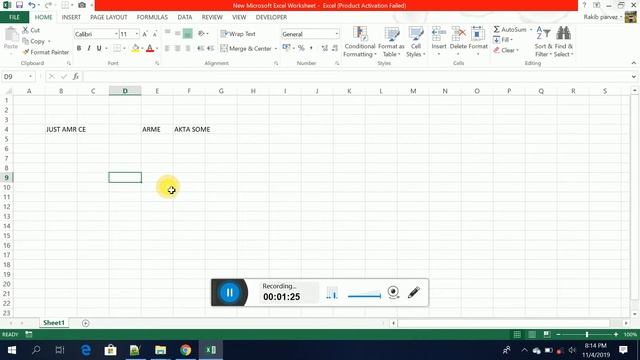This screenshot has height=360, width=640.
Task: Open File Explorer from the taskbar
Action: tap(160, 350)
